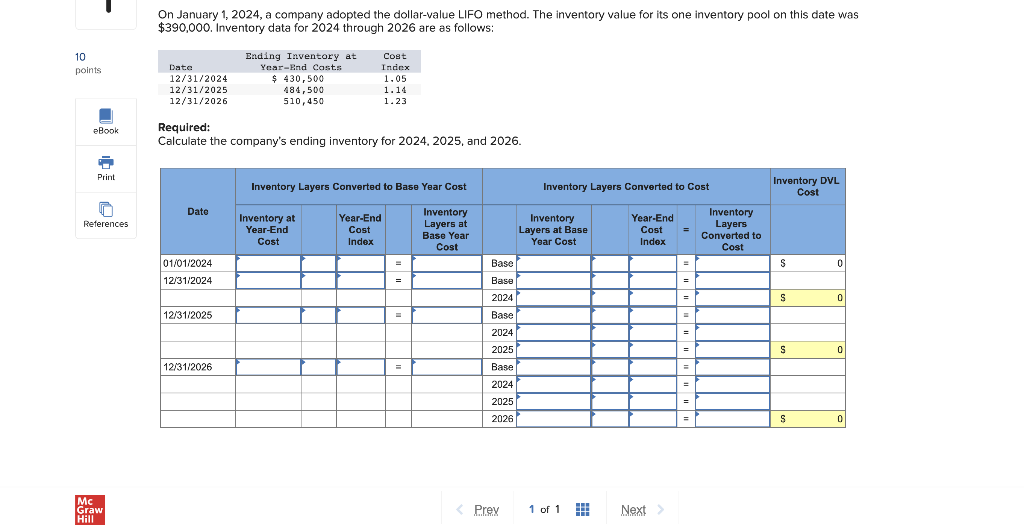Click the 10 points label

tap(88, 63)
